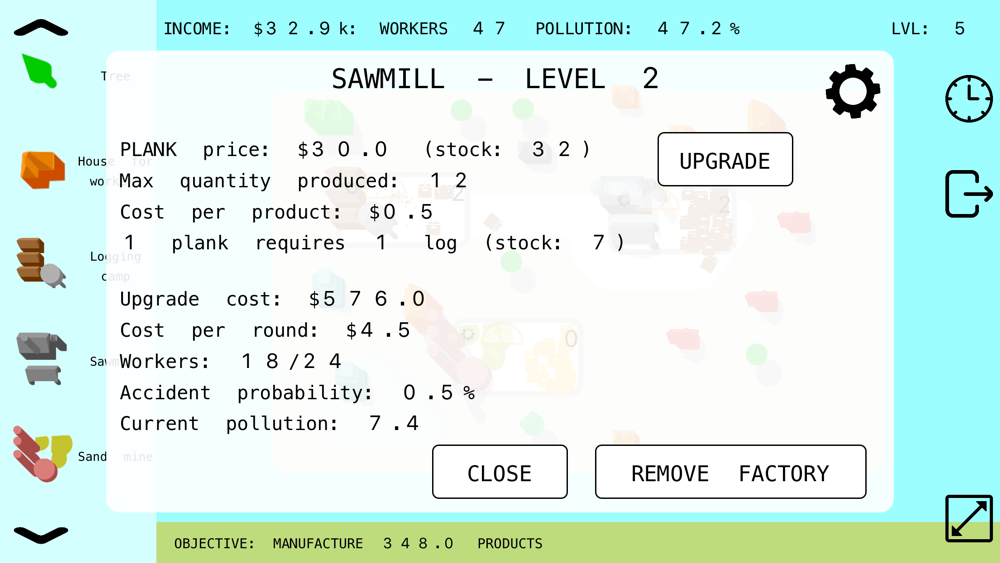
Task: Select the green Tree build icon
Action: click(40, 71)
